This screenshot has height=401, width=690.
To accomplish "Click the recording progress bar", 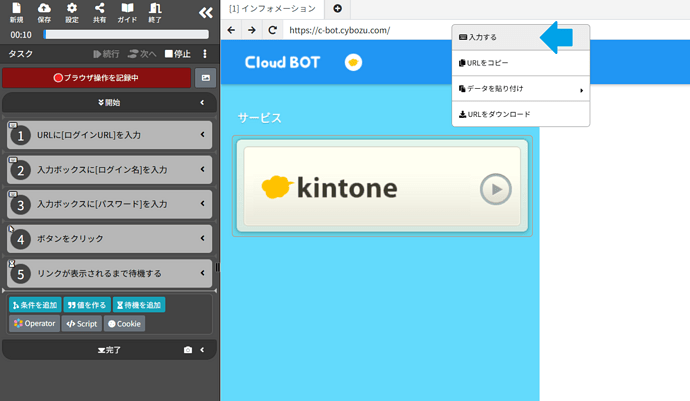I will pyautogui.click(x=126, y=34).
